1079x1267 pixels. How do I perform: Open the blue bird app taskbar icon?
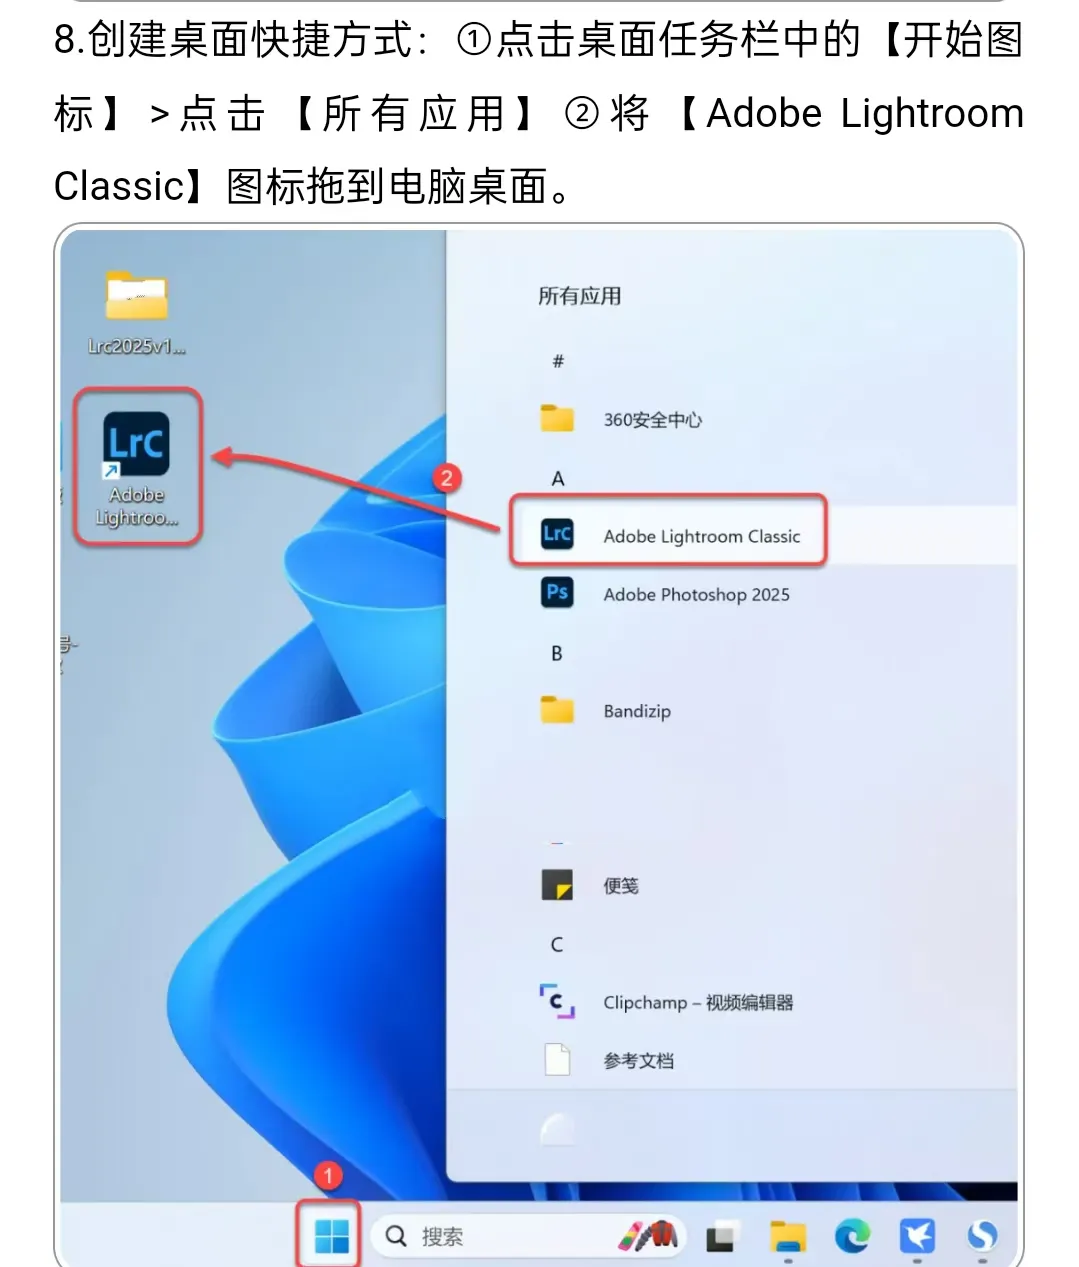(x=917, y=1237)
